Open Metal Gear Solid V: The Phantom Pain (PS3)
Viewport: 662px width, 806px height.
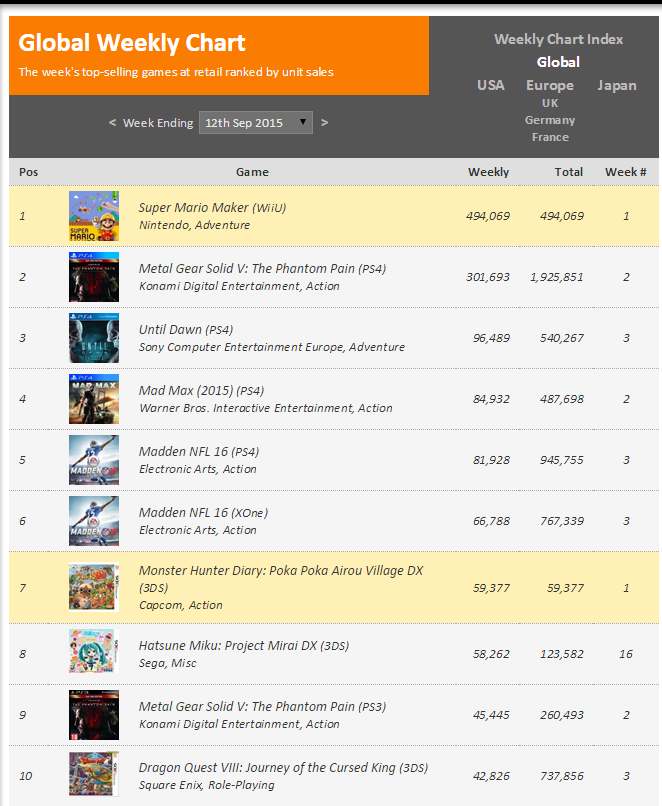click(x=262, y=707)
